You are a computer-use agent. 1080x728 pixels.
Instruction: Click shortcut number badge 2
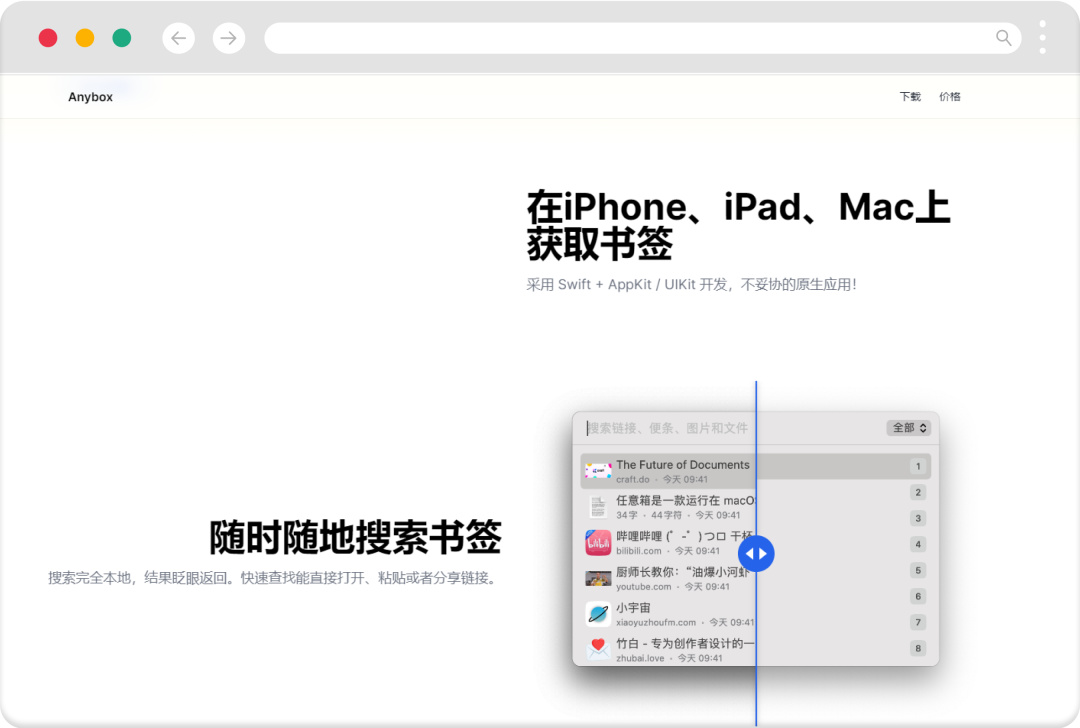(917, 492)
